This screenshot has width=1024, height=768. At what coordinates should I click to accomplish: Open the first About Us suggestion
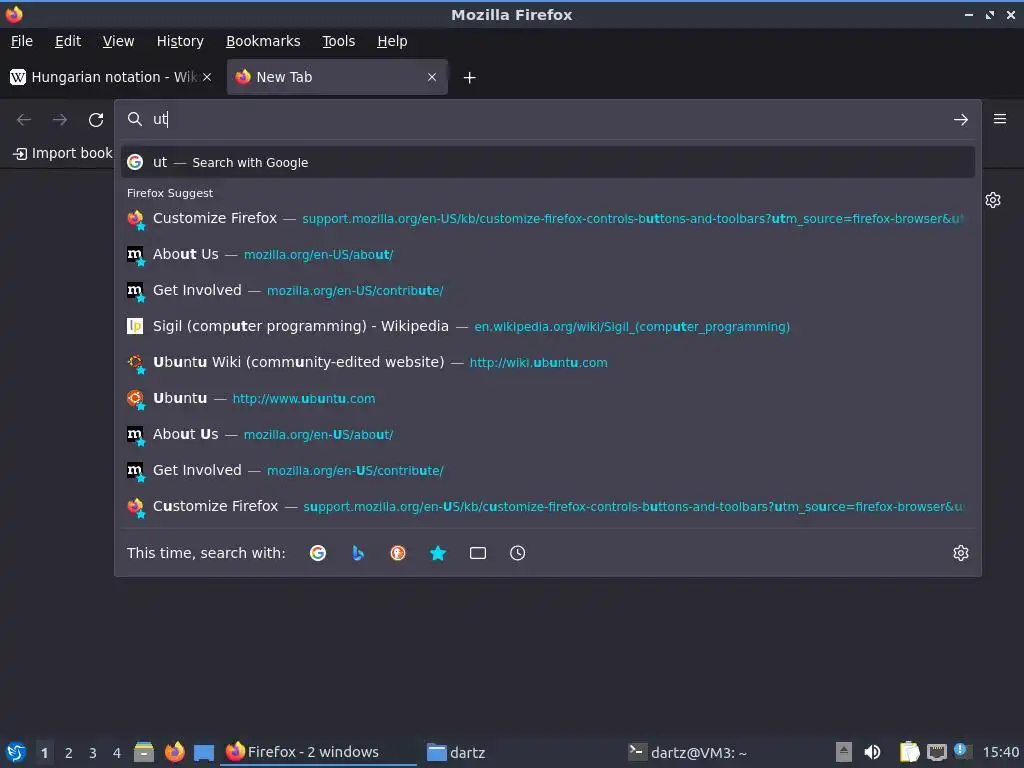[x=548, y=254]
